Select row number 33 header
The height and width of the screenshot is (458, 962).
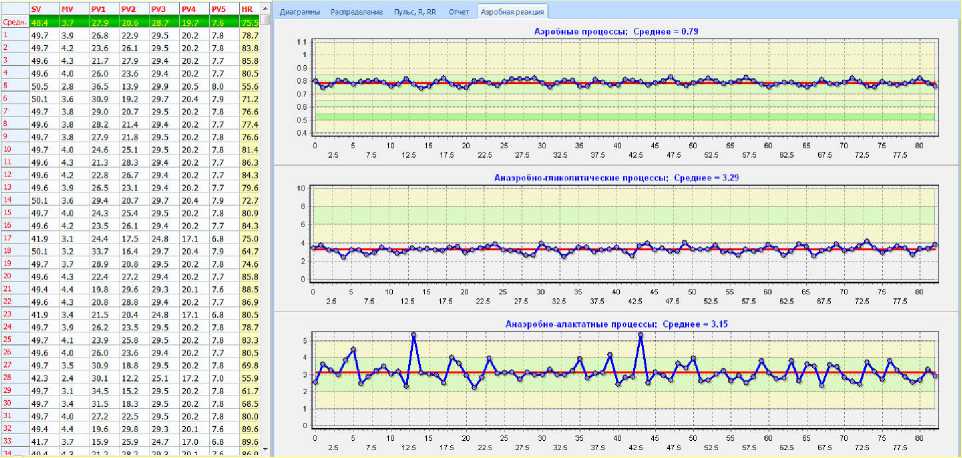click(14, 441)
